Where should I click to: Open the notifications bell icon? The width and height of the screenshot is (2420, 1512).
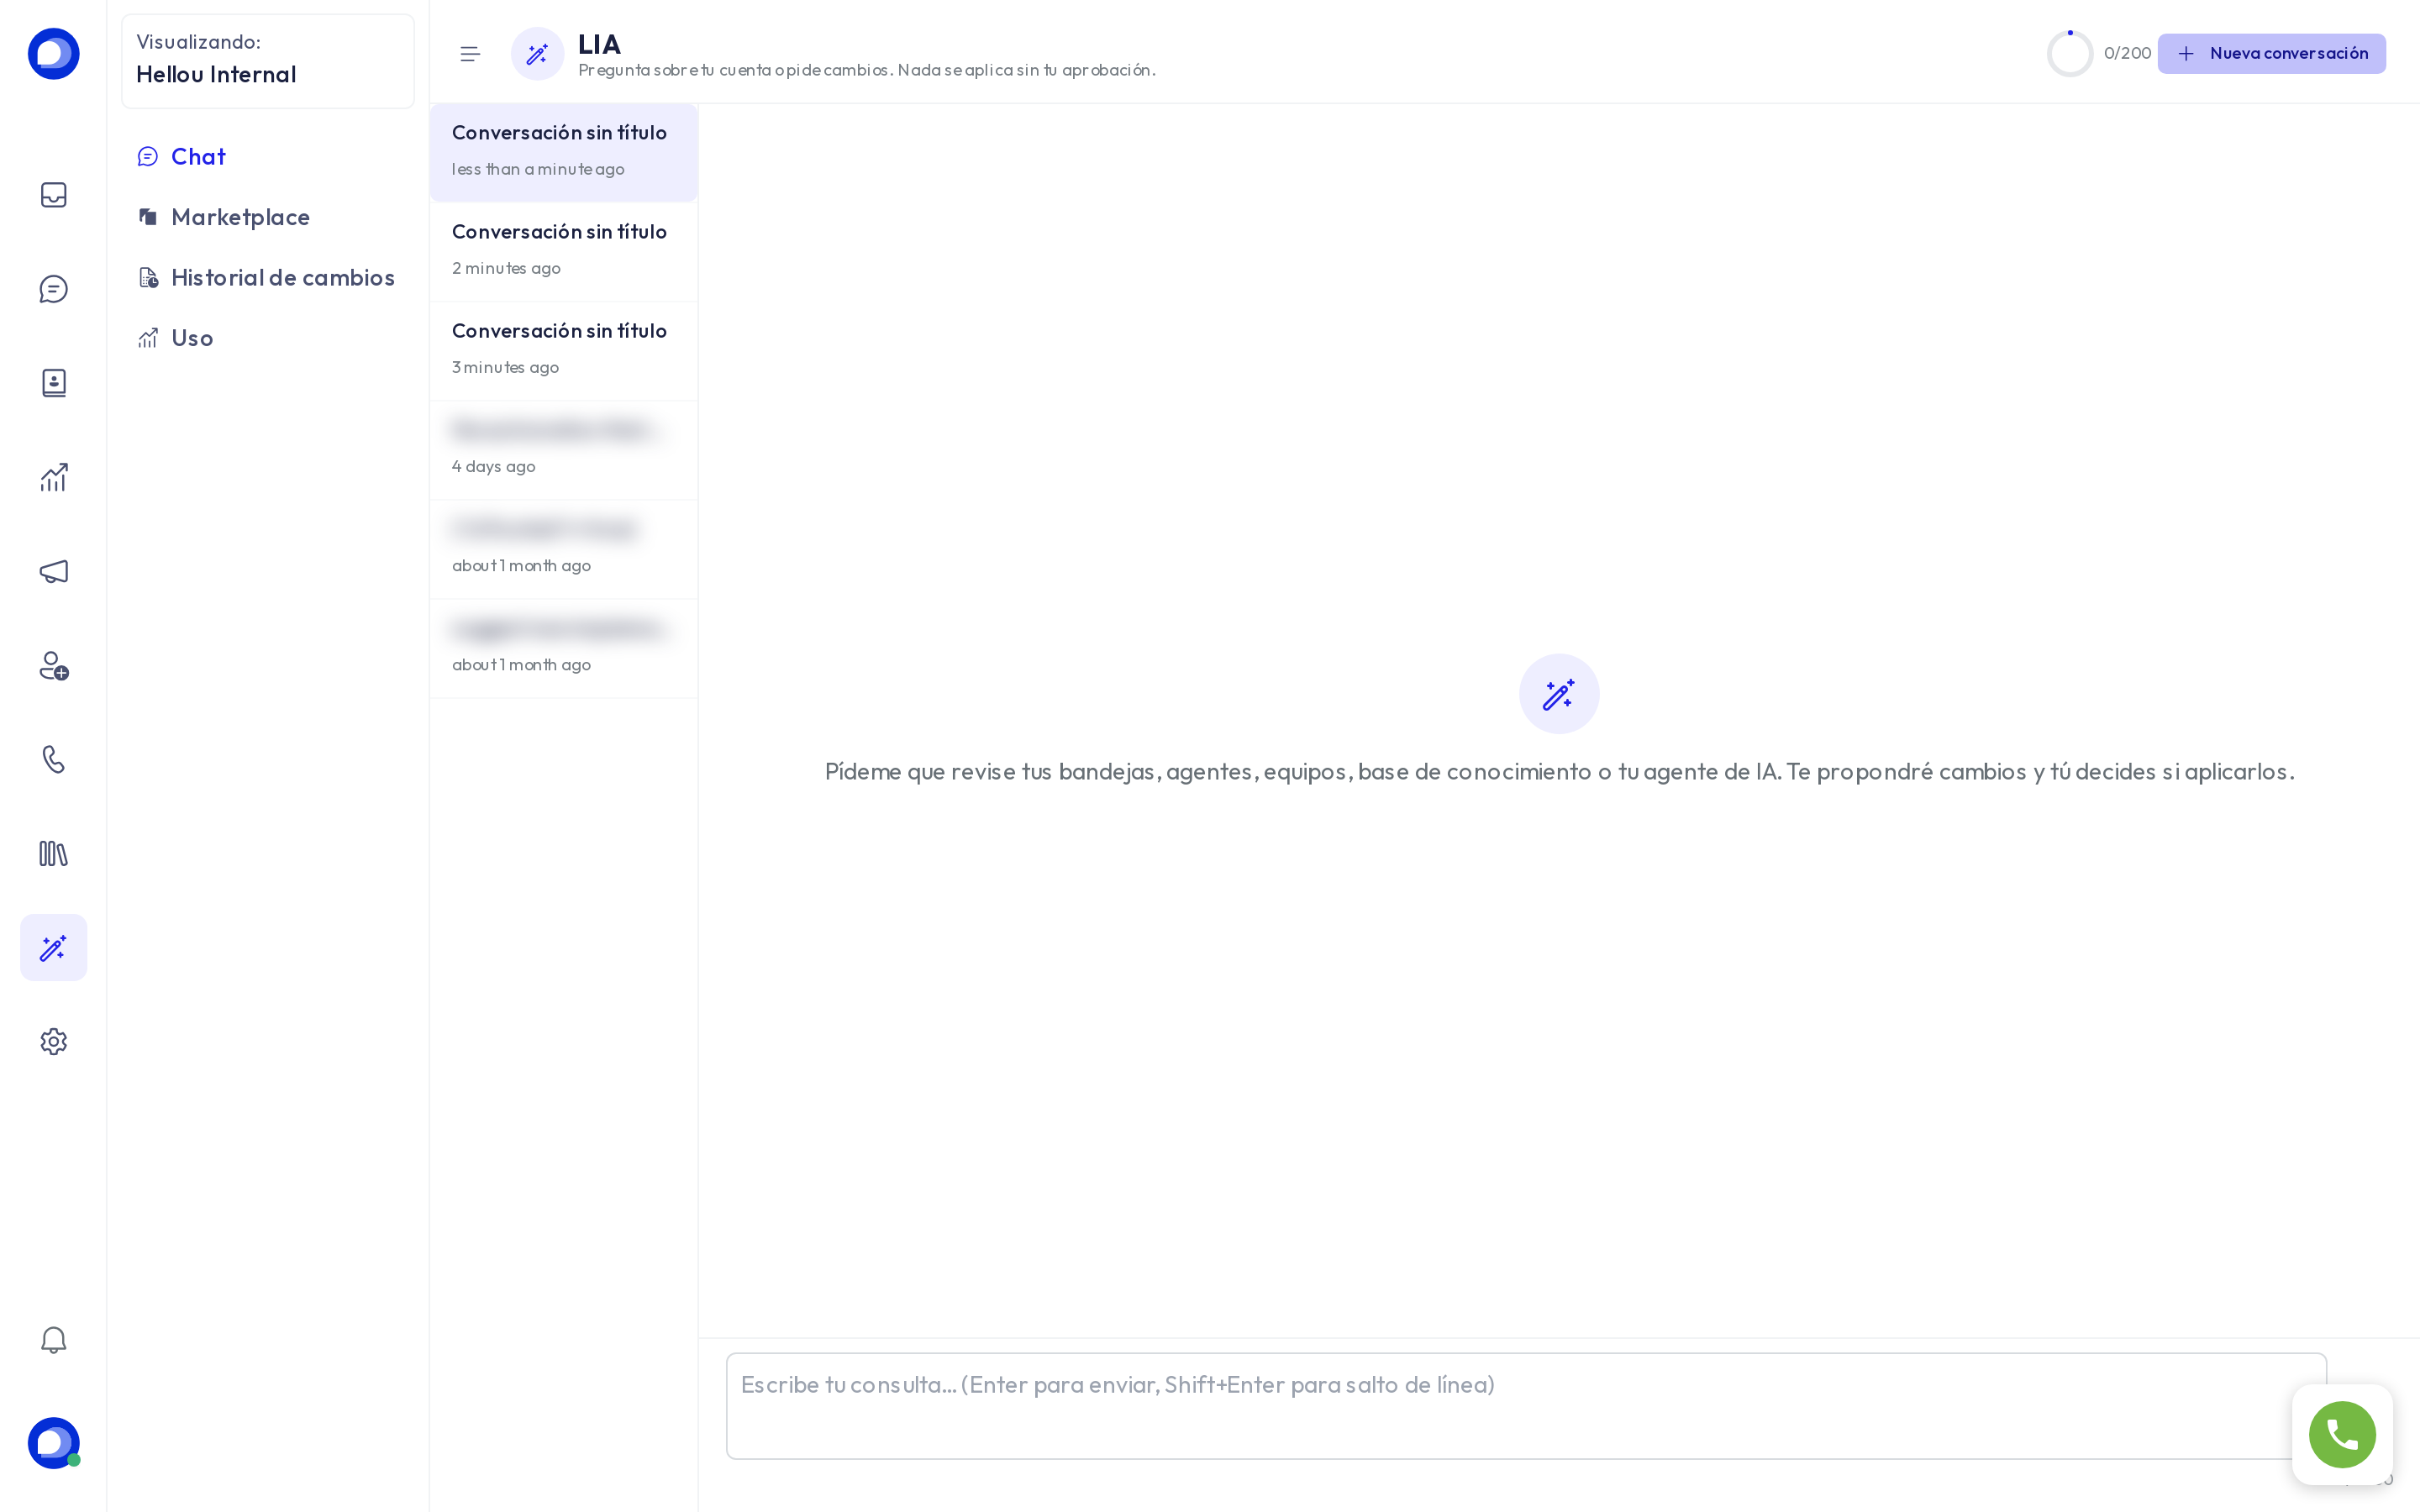click(53, 1340)
